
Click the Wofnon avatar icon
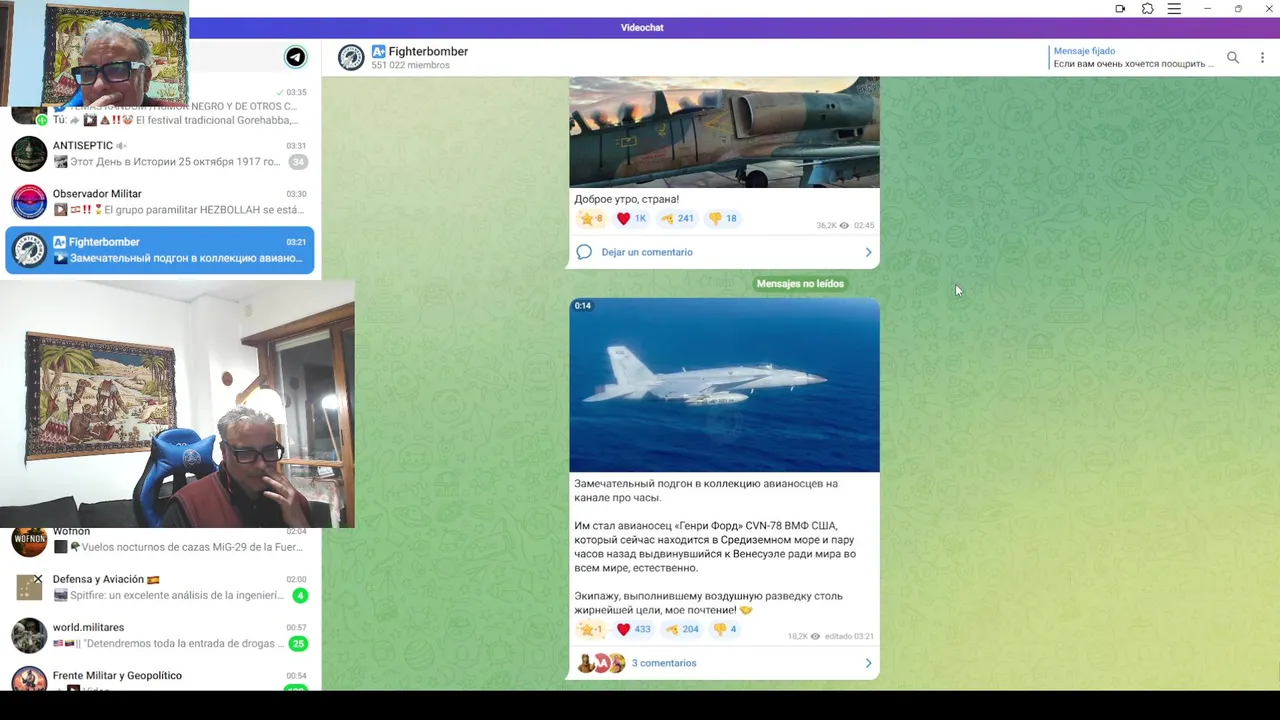coord(29,541)
